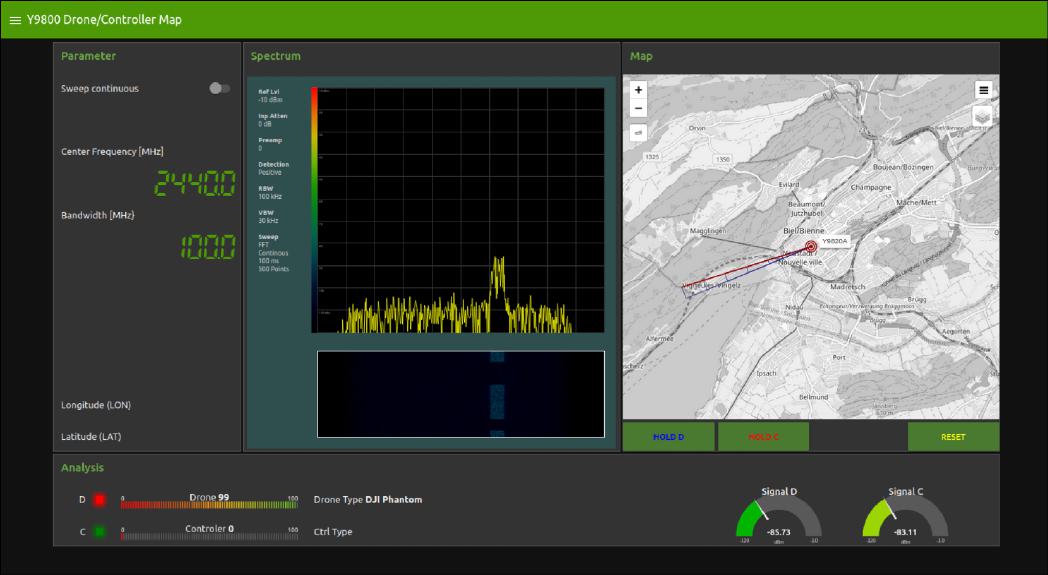This screenshot has width=1048, height=575.
Task: Click the Preamp setting text
Action: coord(270,144)
